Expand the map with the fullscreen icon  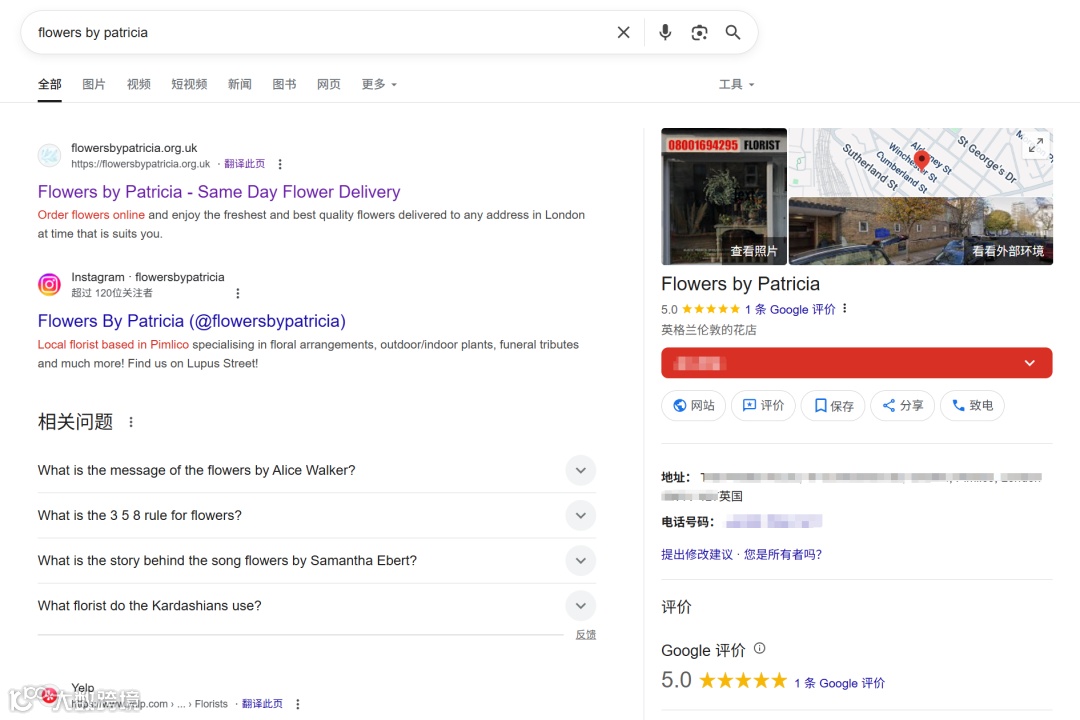pyautogui.click(x=1036, y=145)
